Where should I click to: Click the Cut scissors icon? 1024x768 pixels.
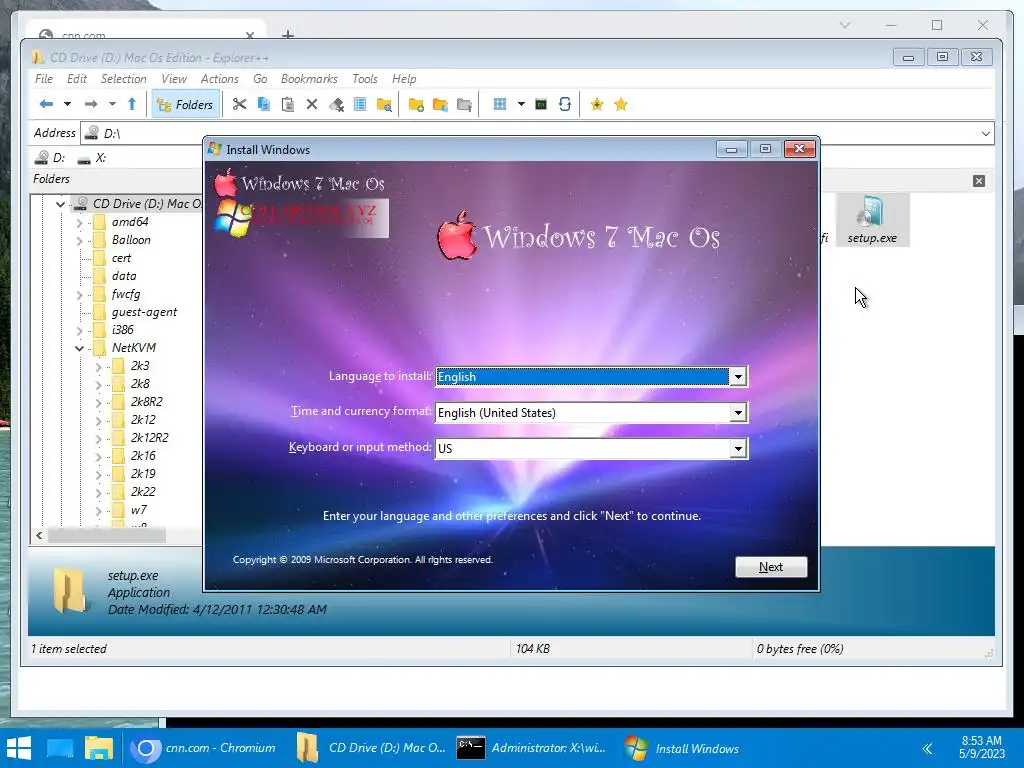pyautogui.click(x=239, y=104)
